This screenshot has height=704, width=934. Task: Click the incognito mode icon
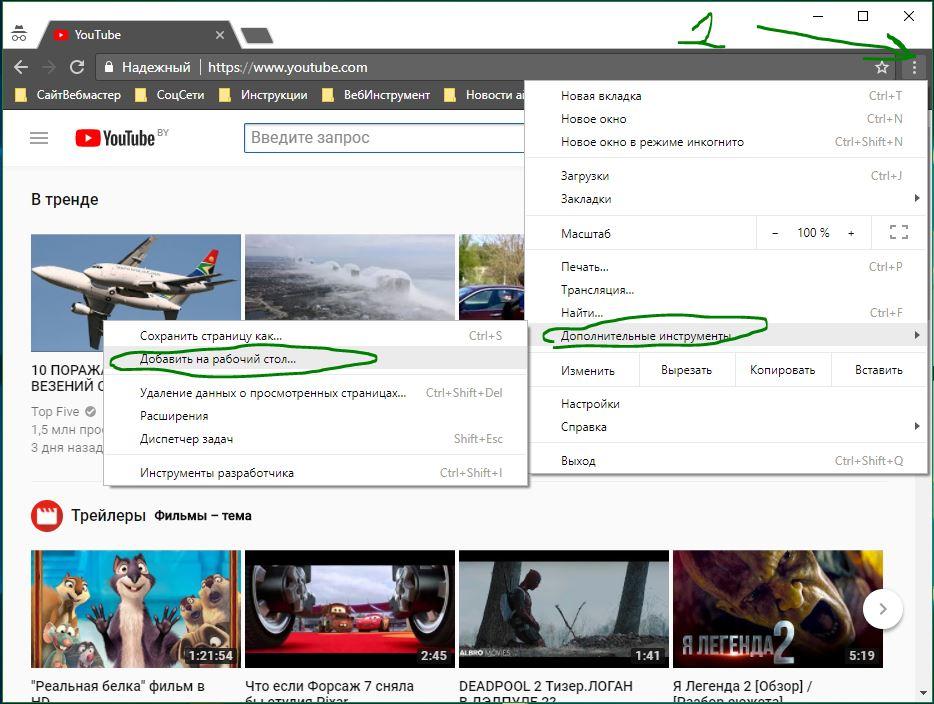coord(19,33)
